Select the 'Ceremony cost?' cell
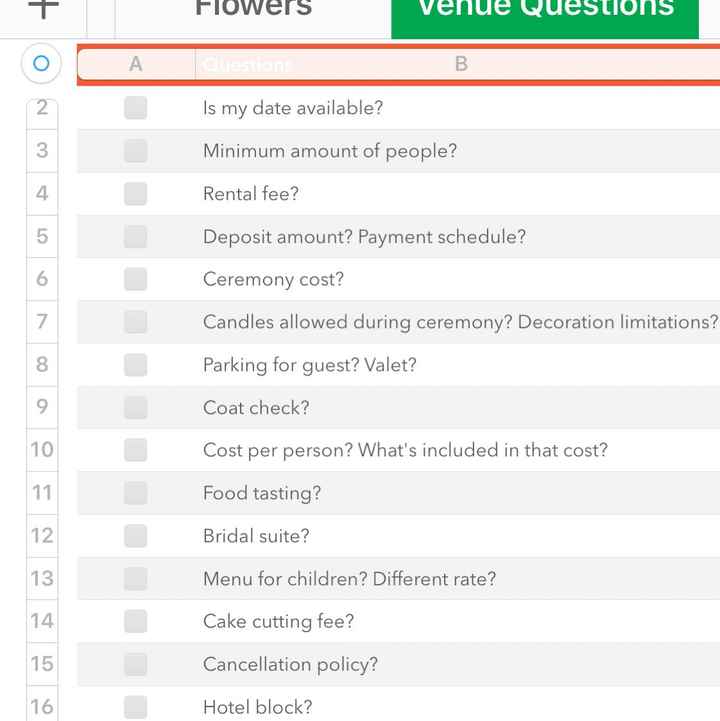 [x=273, y=280]
